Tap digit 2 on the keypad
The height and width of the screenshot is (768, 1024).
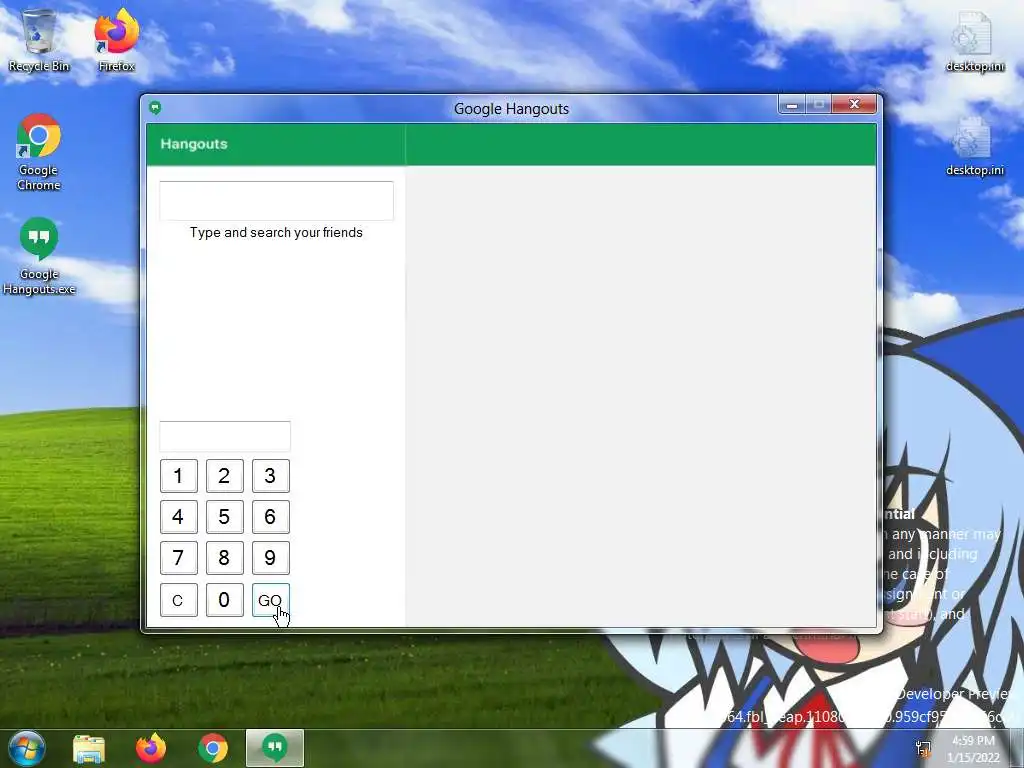pos(225,475)
